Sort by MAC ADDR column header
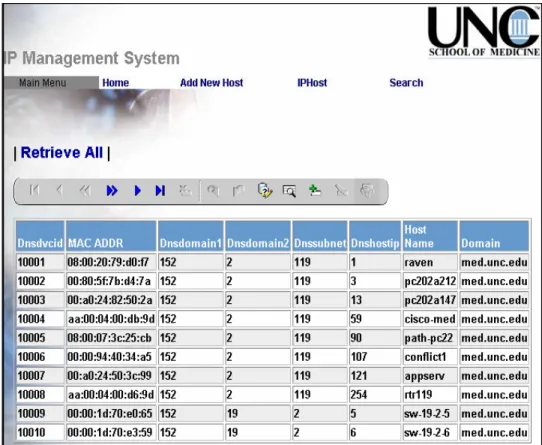Viewport: 542px width, 445px height. pyautogui.click(x=111, y=236)
